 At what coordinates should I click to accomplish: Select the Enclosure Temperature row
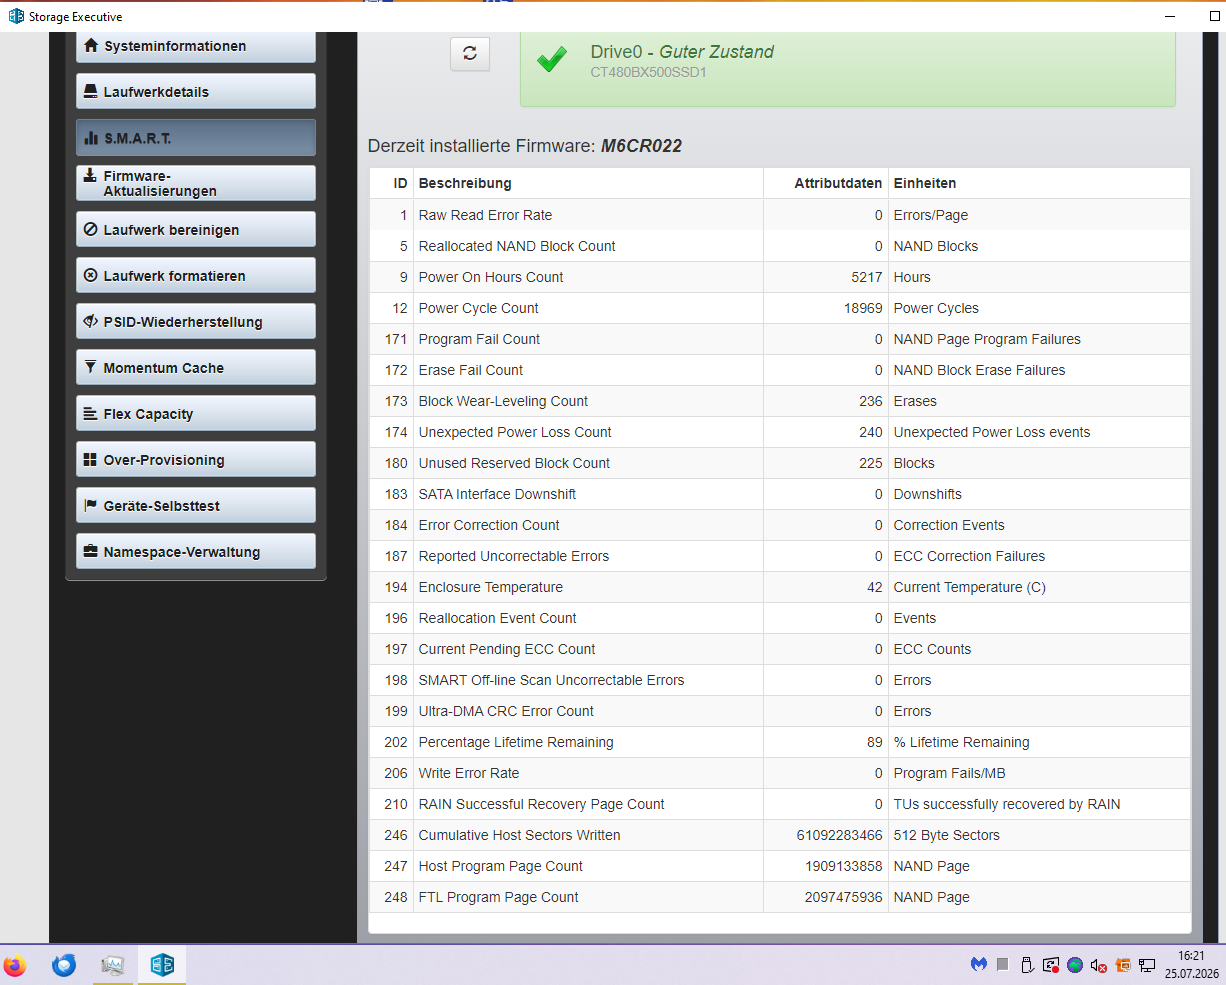tap(780, 587)
